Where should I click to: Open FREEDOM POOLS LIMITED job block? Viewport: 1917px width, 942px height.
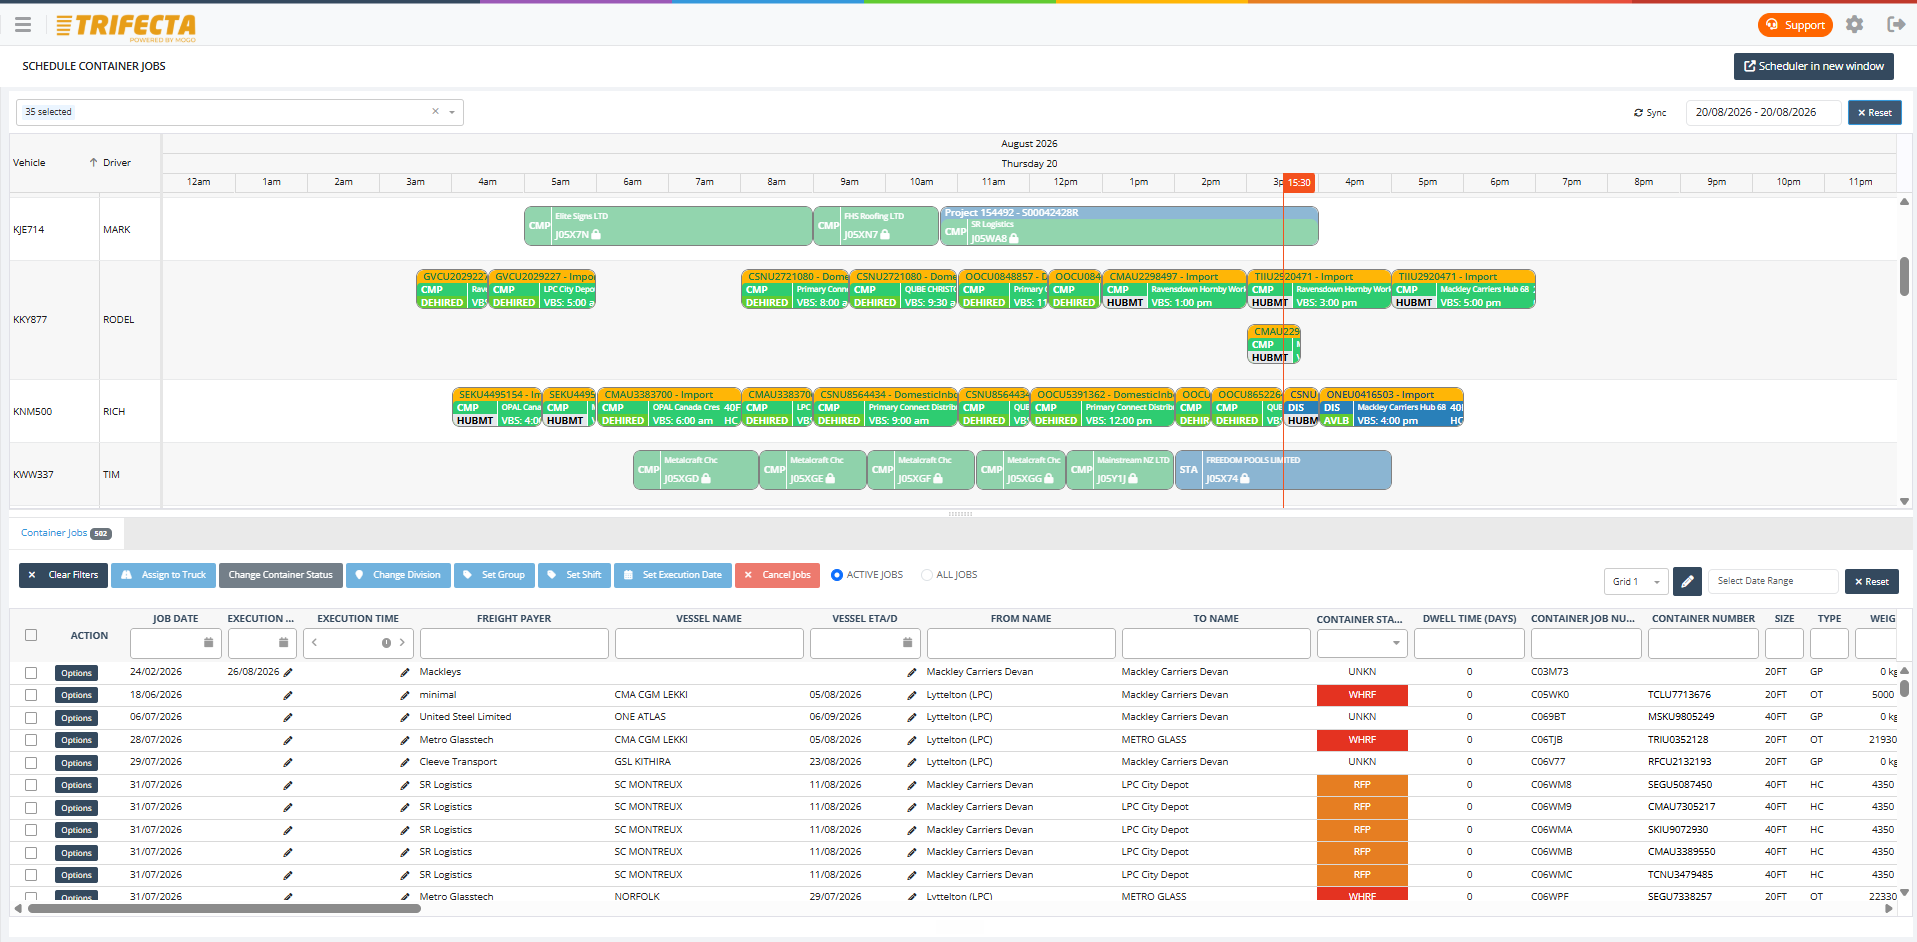pos(1283,470)
